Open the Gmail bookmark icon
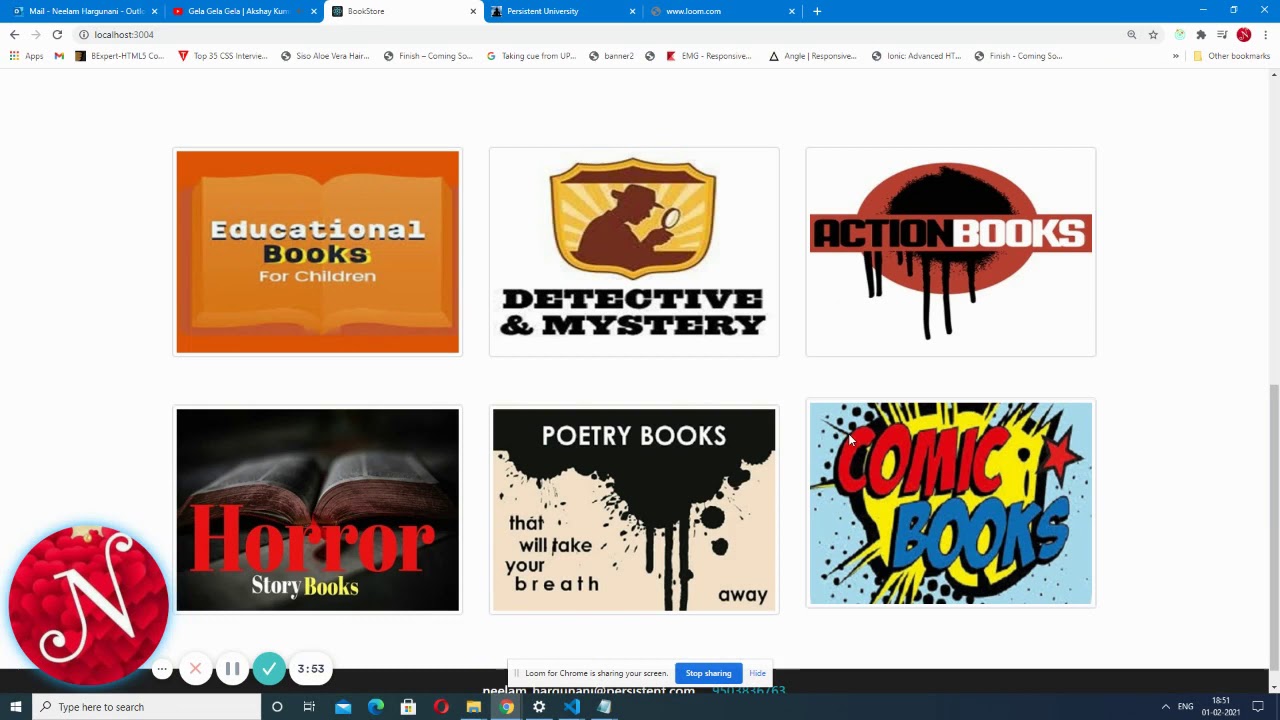This screenshot has height=720, width=1280. click(59, 56)
